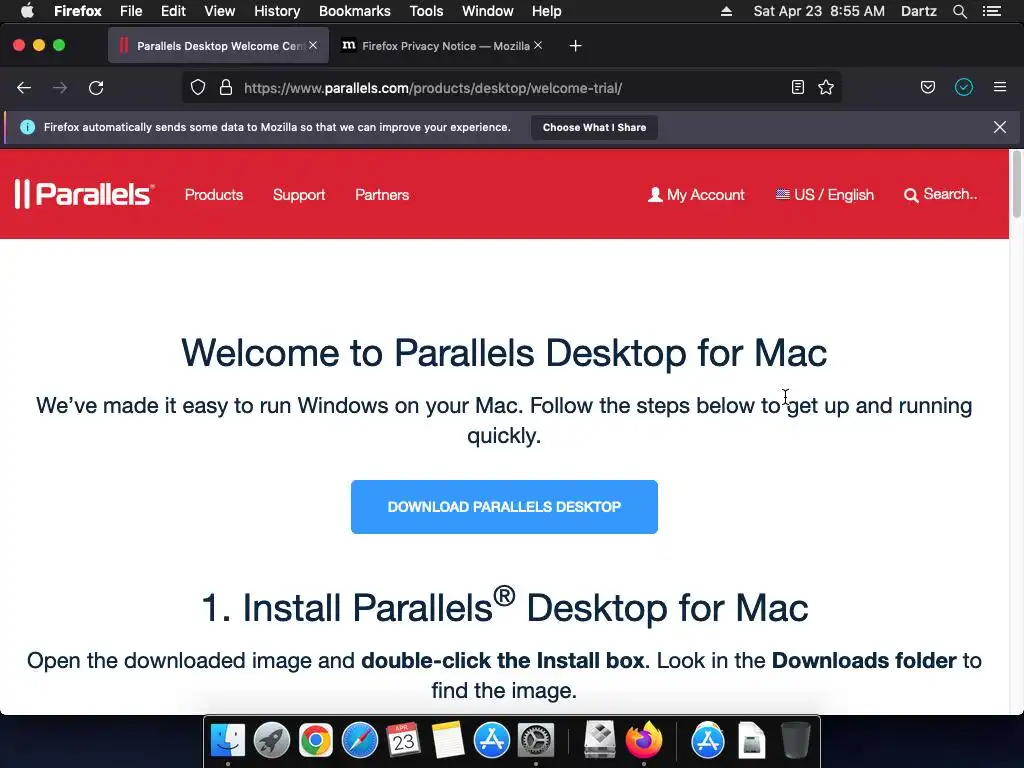Image resolution: width=1024 pixels, height=768 pixels.
Task: Open the Bookmarks menu
Action: coord(355,11)
